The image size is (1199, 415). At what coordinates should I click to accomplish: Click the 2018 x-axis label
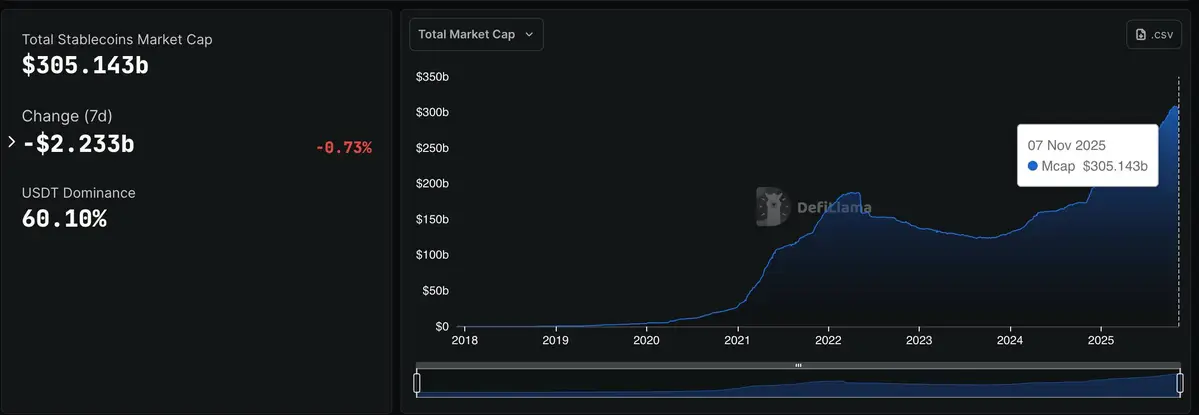pos(464,339)
